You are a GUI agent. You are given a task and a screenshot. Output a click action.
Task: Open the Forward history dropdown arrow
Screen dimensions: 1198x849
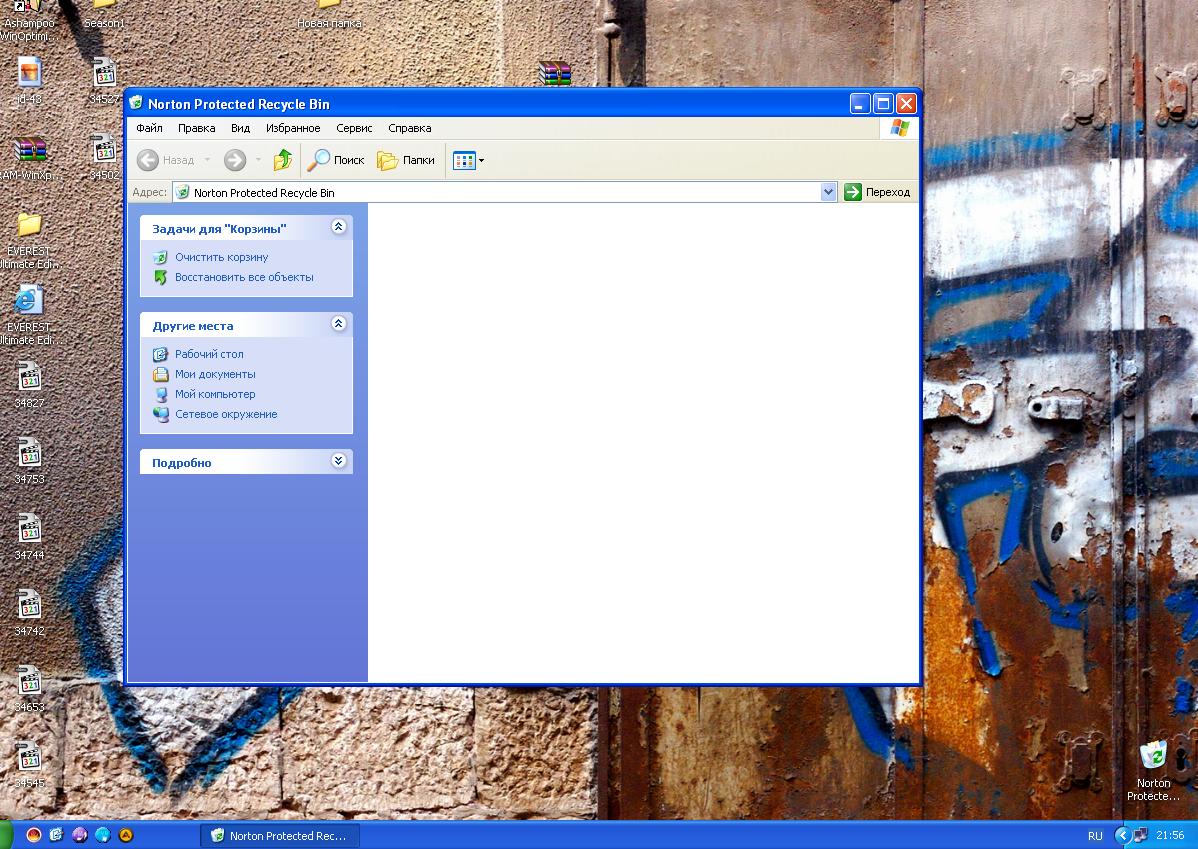[258, 160]
